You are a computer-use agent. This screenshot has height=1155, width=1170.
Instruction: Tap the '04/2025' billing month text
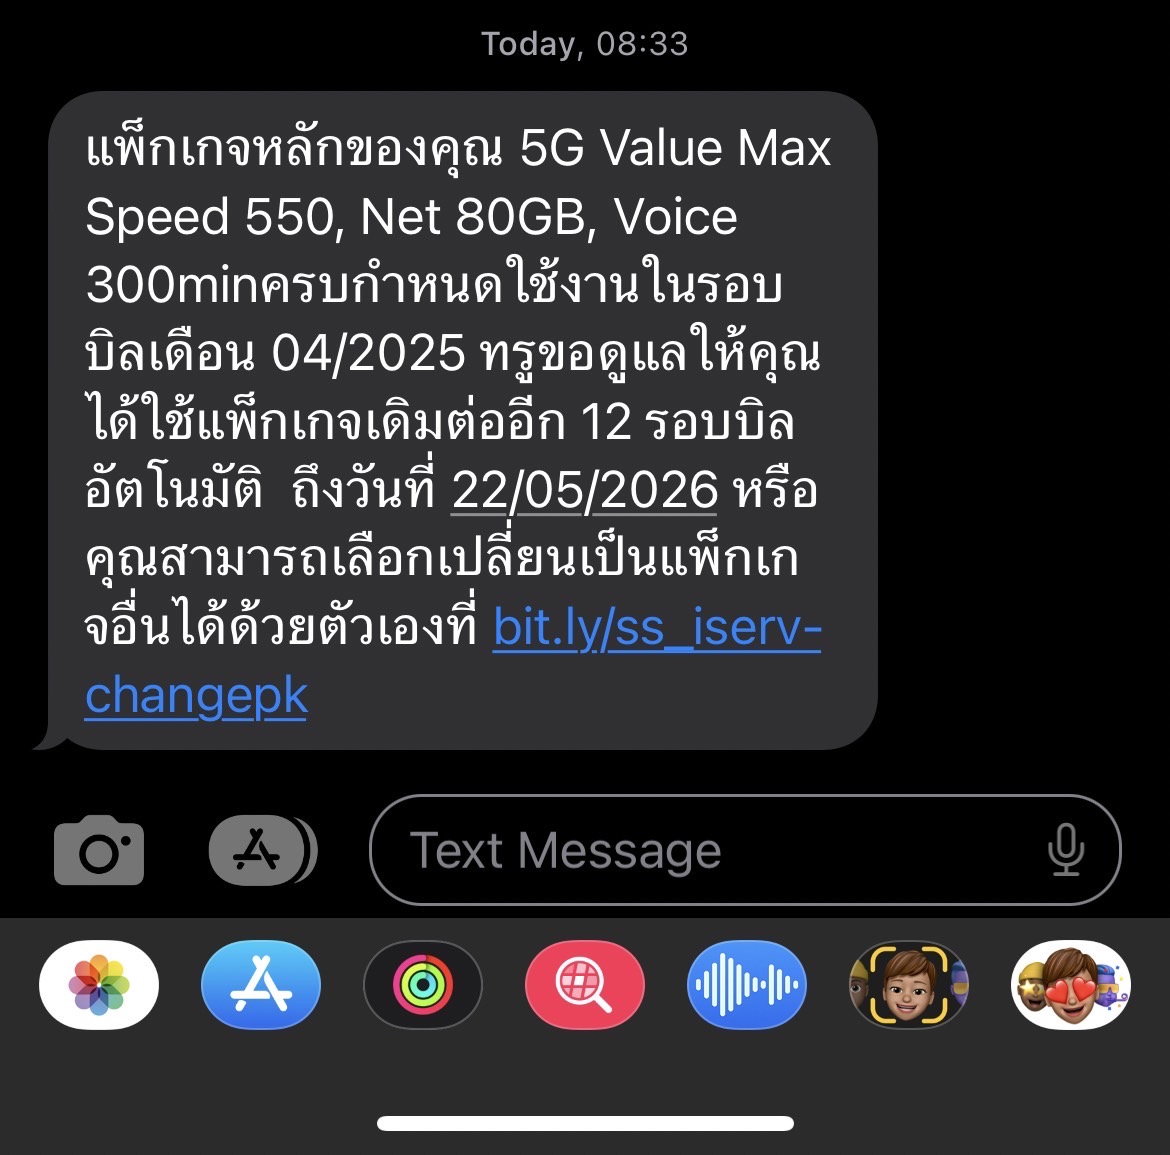tap(368, 353)
